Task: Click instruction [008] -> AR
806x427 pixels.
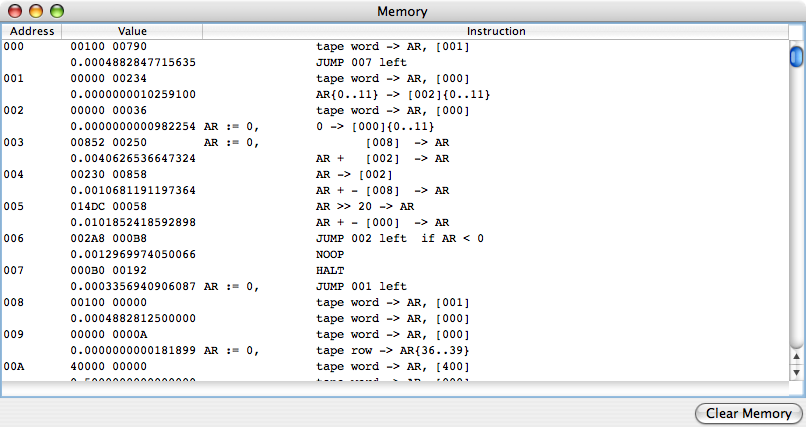Action: 408,142
